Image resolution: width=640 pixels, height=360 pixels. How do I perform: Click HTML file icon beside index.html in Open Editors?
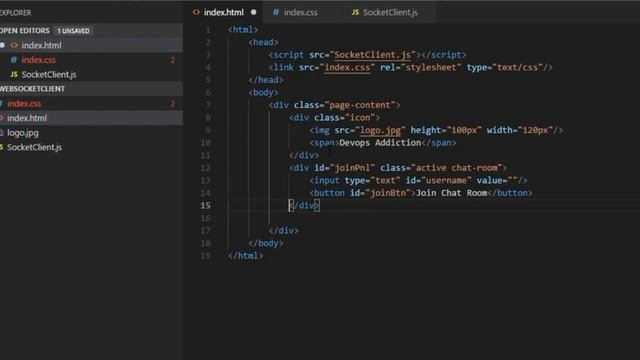click(14, 45)
